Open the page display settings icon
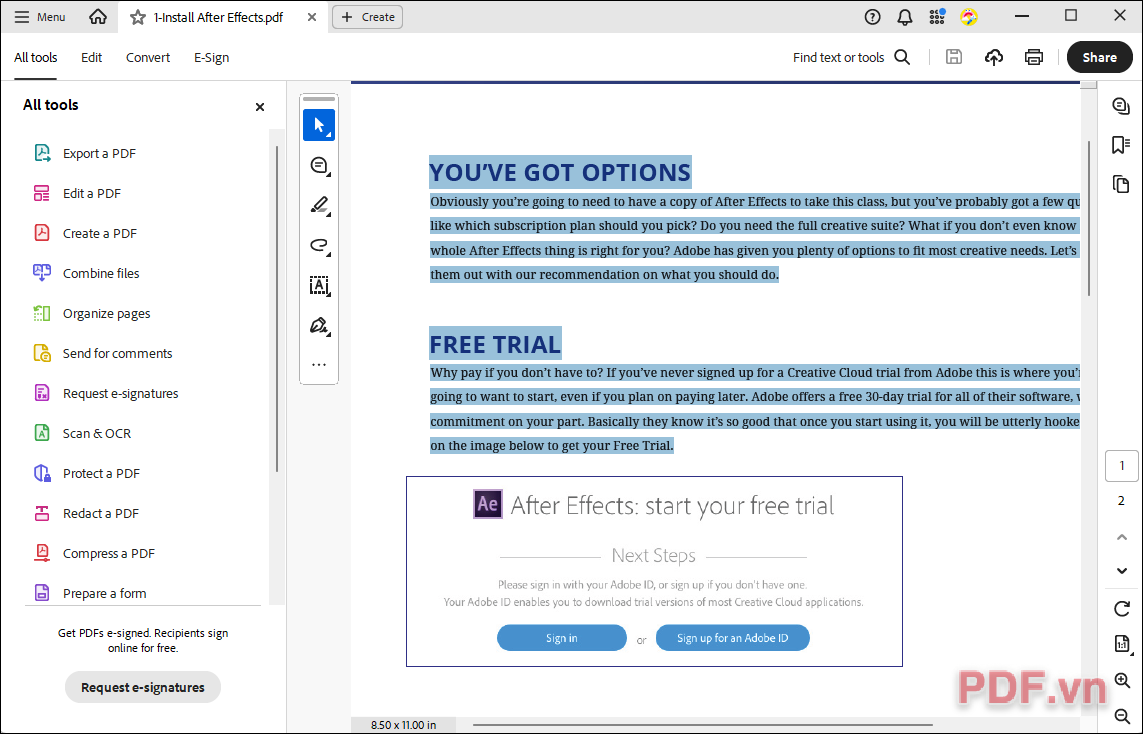The width and height of the screenshot is (1143, 734). point(1122,644)
